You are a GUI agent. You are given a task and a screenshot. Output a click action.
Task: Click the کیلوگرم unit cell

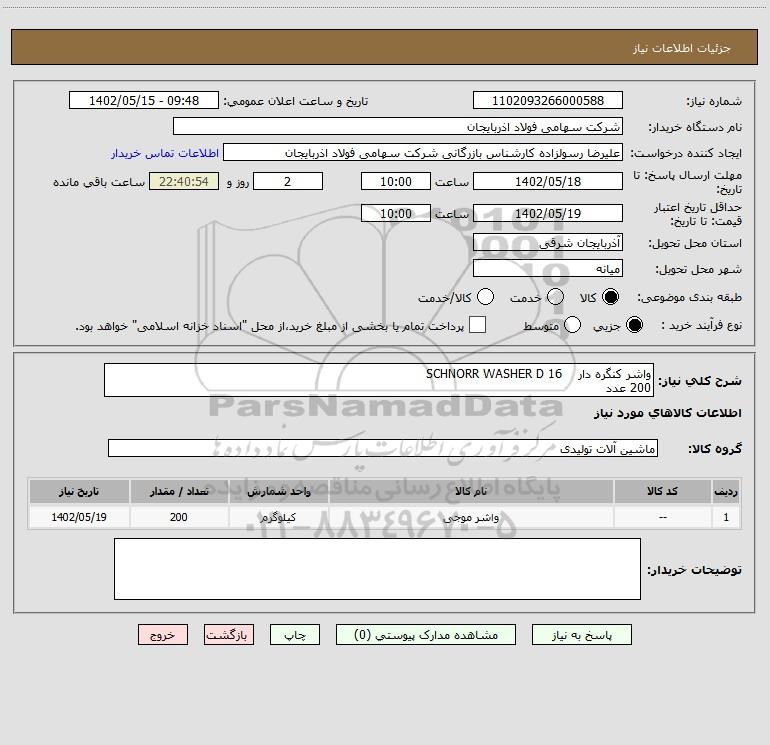(x=278, y=517)
